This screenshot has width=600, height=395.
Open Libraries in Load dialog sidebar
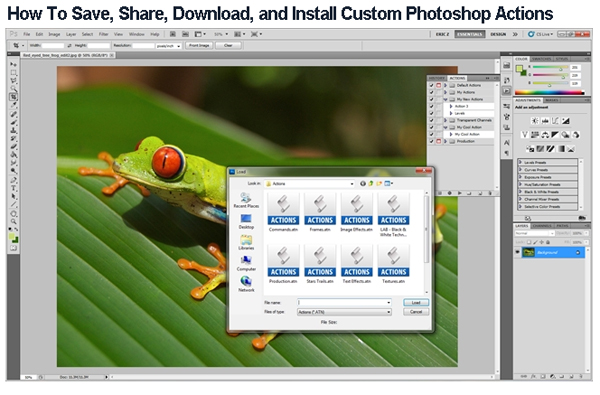pos(246,243)
